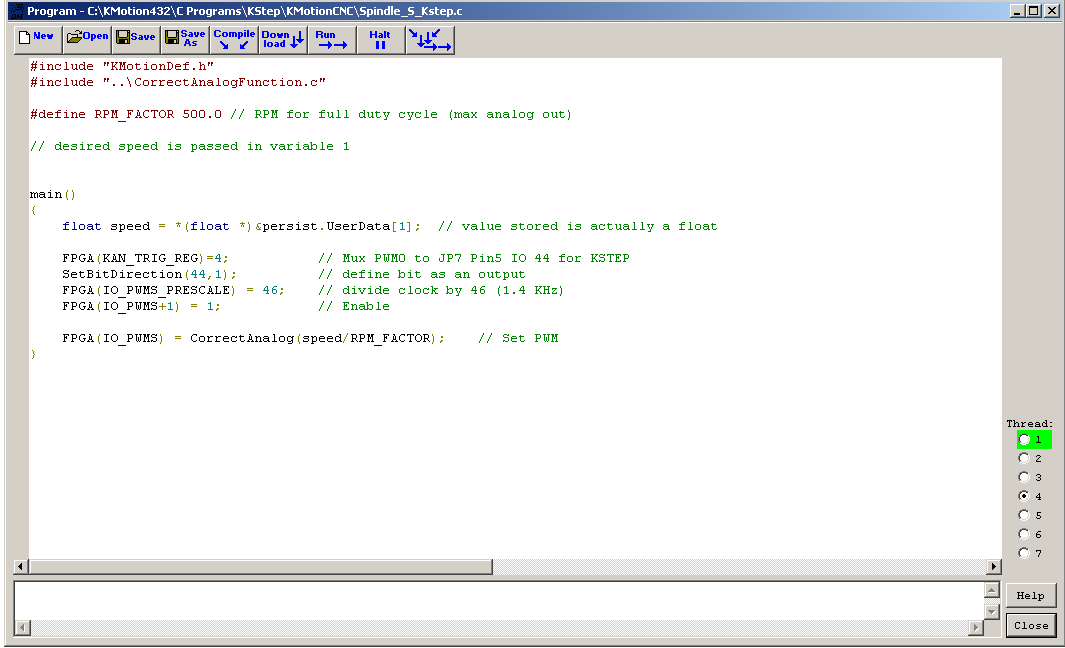The width and height of the screenshot is (1065, 648).
Task: Click compile, download and run button
Action: click(x=430, y=39)
